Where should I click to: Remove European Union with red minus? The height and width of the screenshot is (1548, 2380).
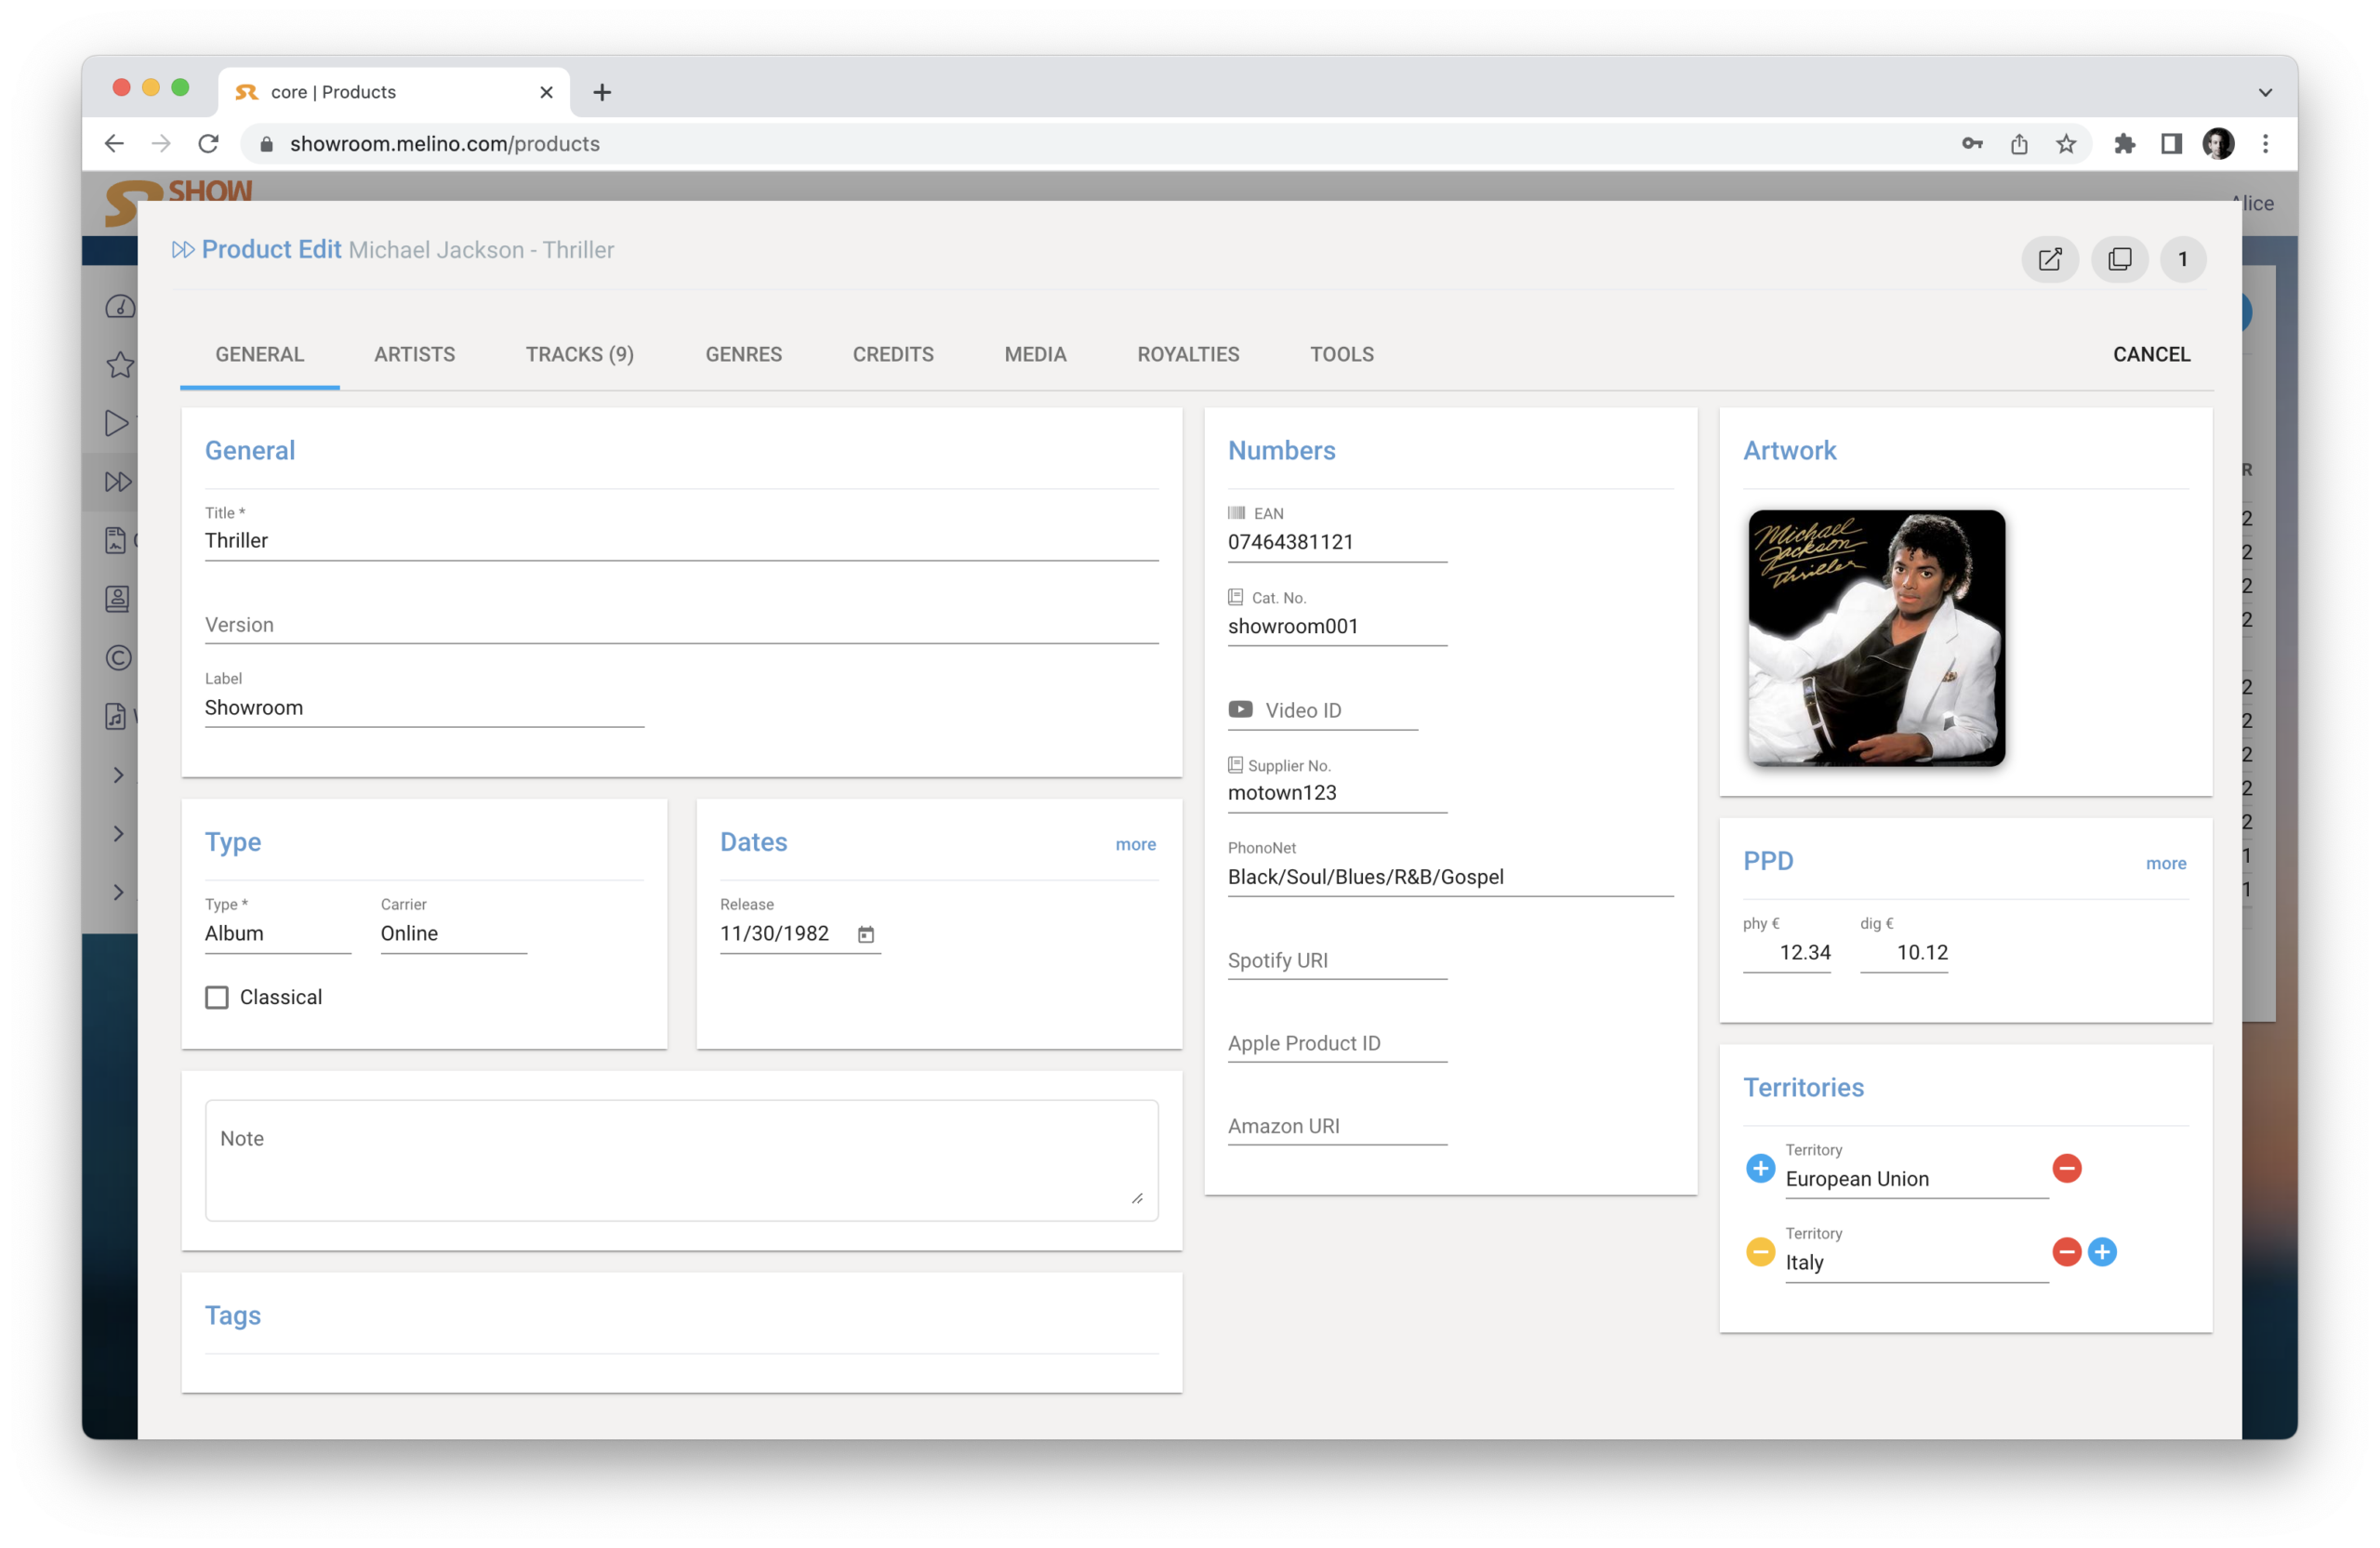pos(2066,1168)
